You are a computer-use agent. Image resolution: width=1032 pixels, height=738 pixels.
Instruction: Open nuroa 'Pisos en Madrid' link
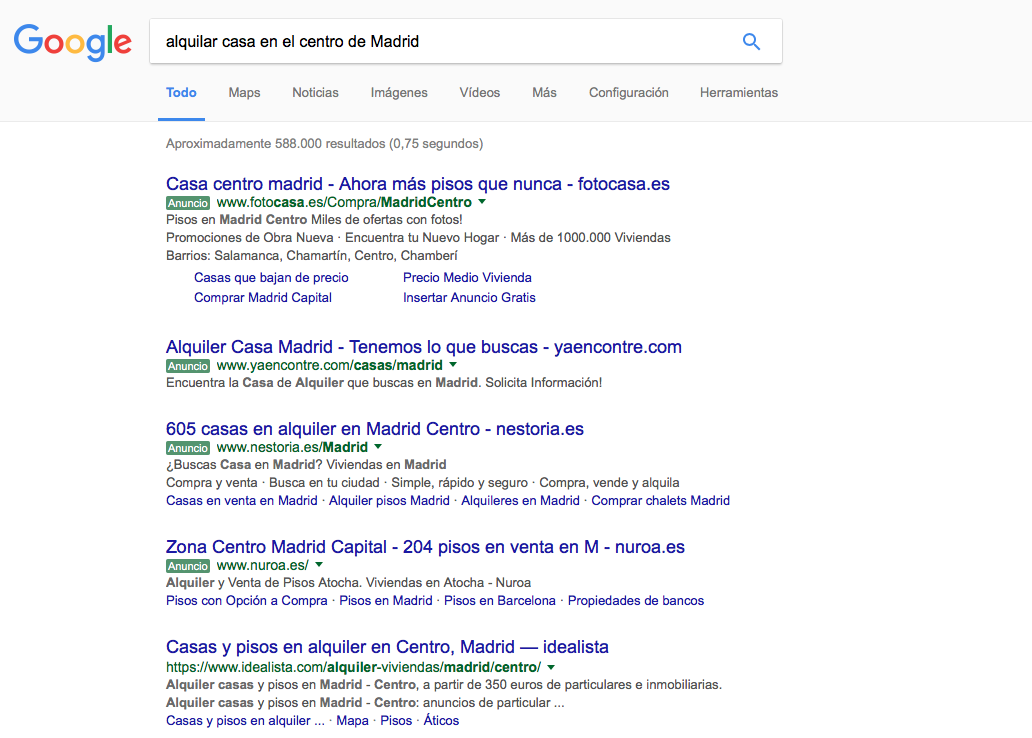click(x=386, y=600)
